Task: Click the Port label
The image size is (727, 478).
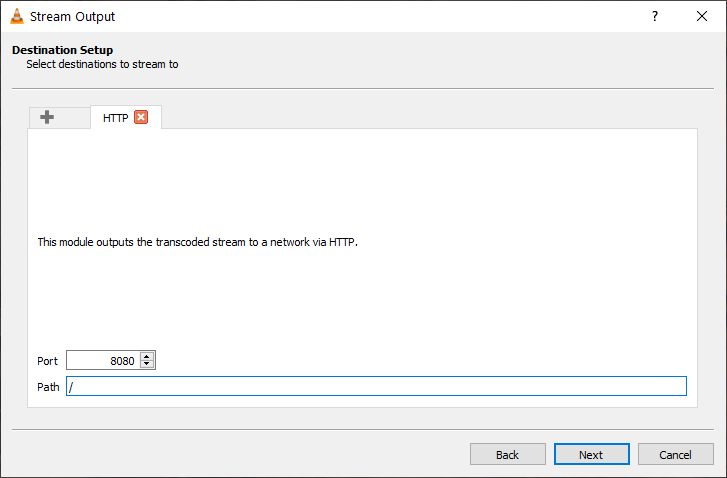Action: click(47, 361)
